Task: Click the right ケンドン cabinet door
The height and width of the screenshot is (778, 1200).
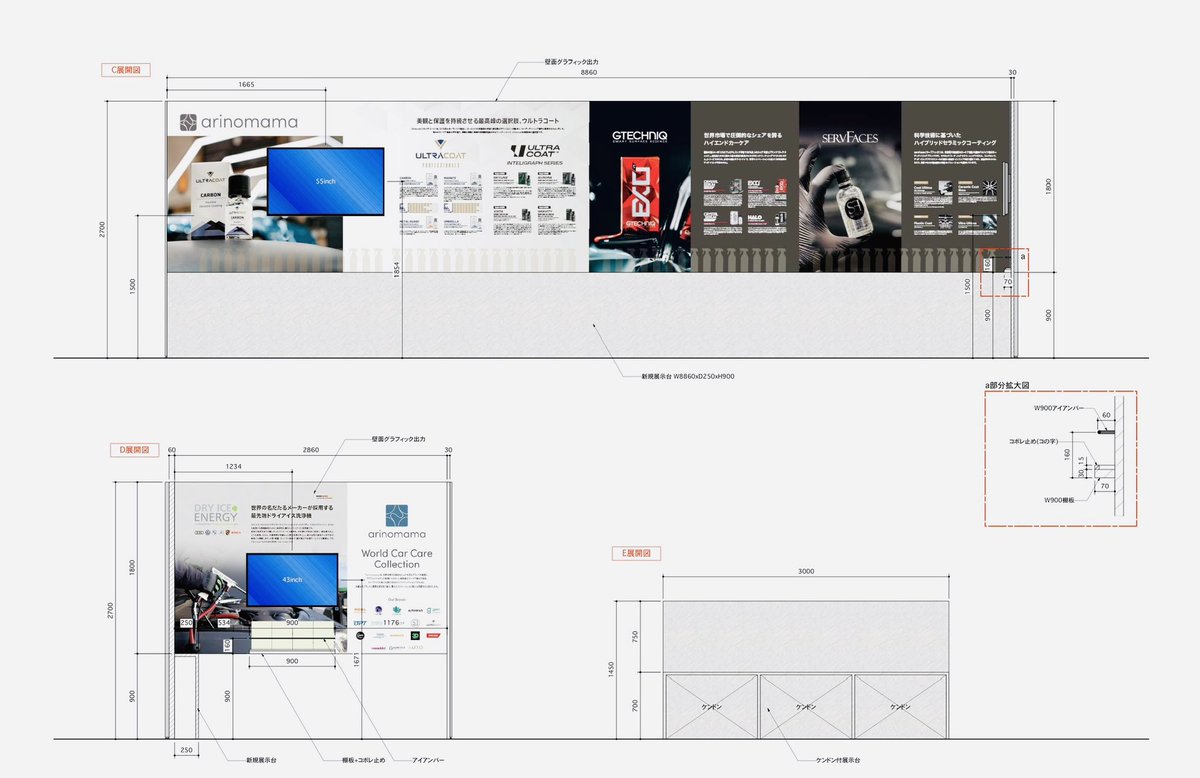Action: 901,706
